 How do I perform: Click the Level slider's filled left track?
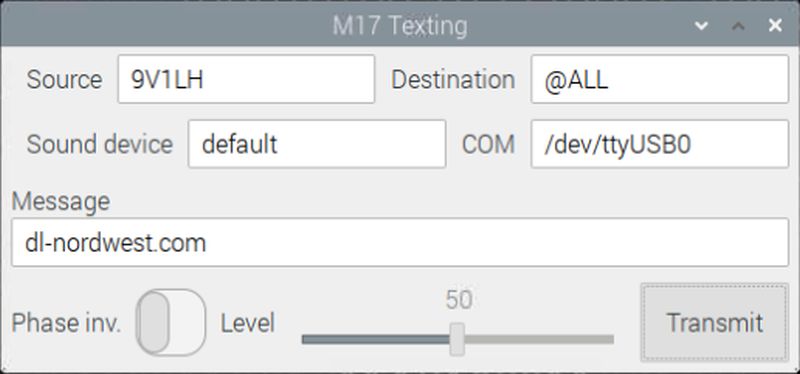pyautogui.click(x=376, y=339)
